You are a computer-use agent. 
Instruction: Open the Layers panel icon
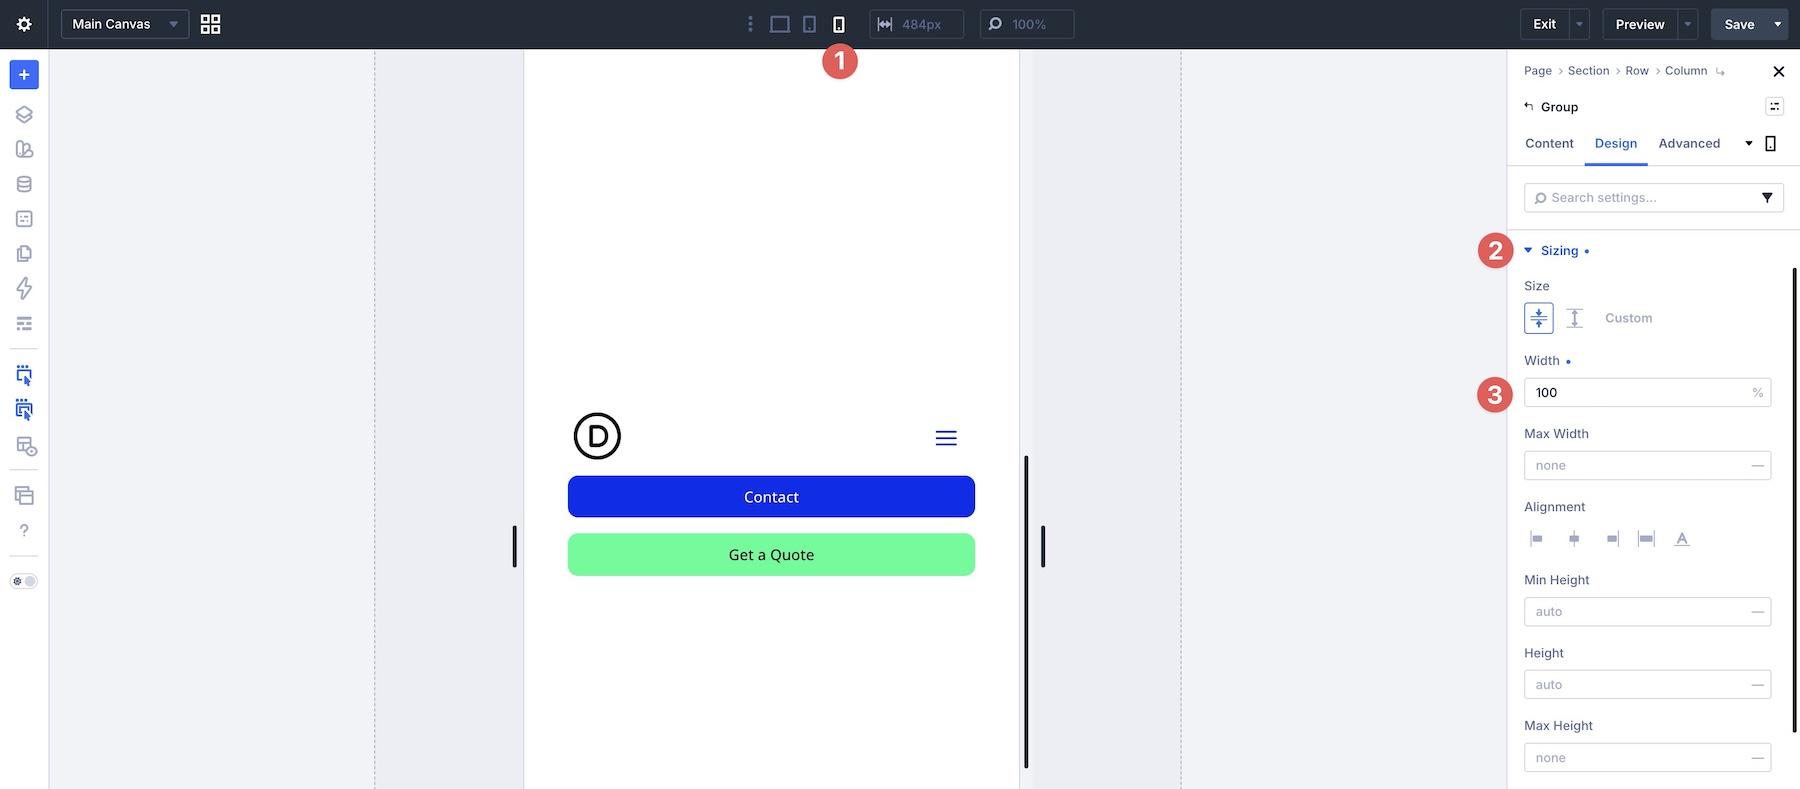[x=24, y=114]
